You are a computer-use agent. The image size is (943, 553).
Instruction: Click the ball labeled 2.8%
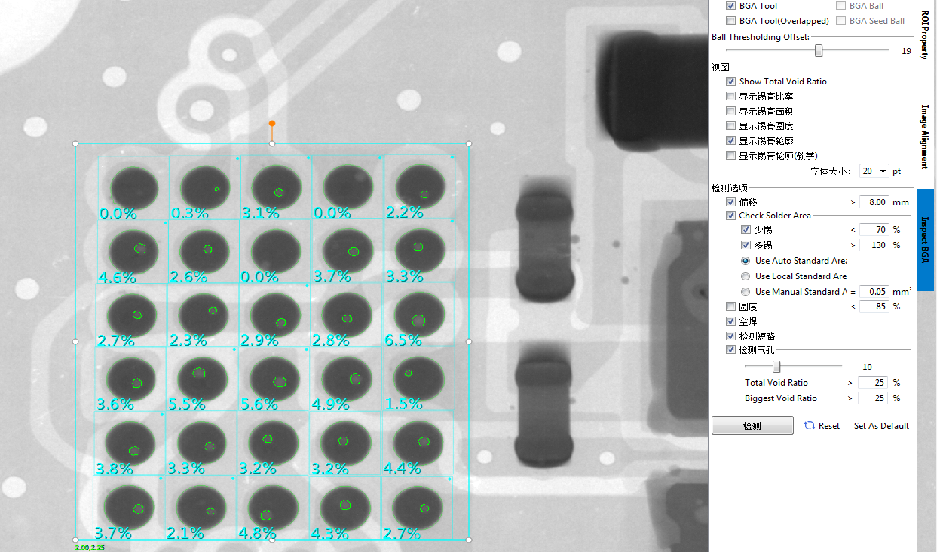coord(348,316)
